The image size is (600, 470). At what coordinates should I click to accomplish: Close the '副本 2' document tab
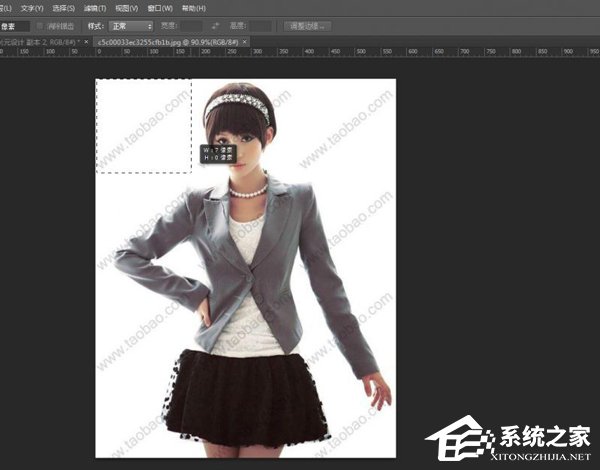click(87, 42)
